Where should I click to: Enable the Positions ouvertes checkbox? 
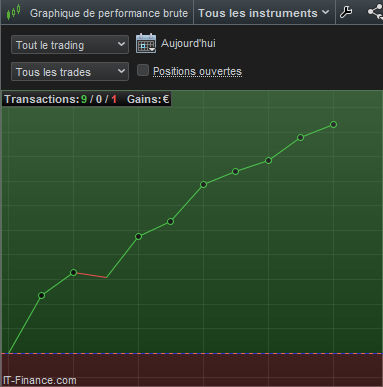[x=143, y=70]
